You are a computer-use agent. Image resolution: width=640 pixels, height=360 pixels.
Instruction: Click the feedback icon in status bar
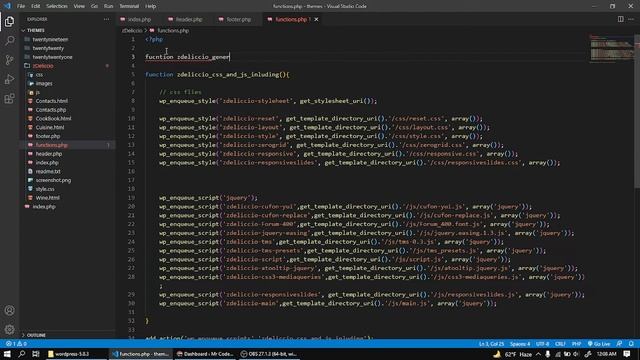coord(619,344)
